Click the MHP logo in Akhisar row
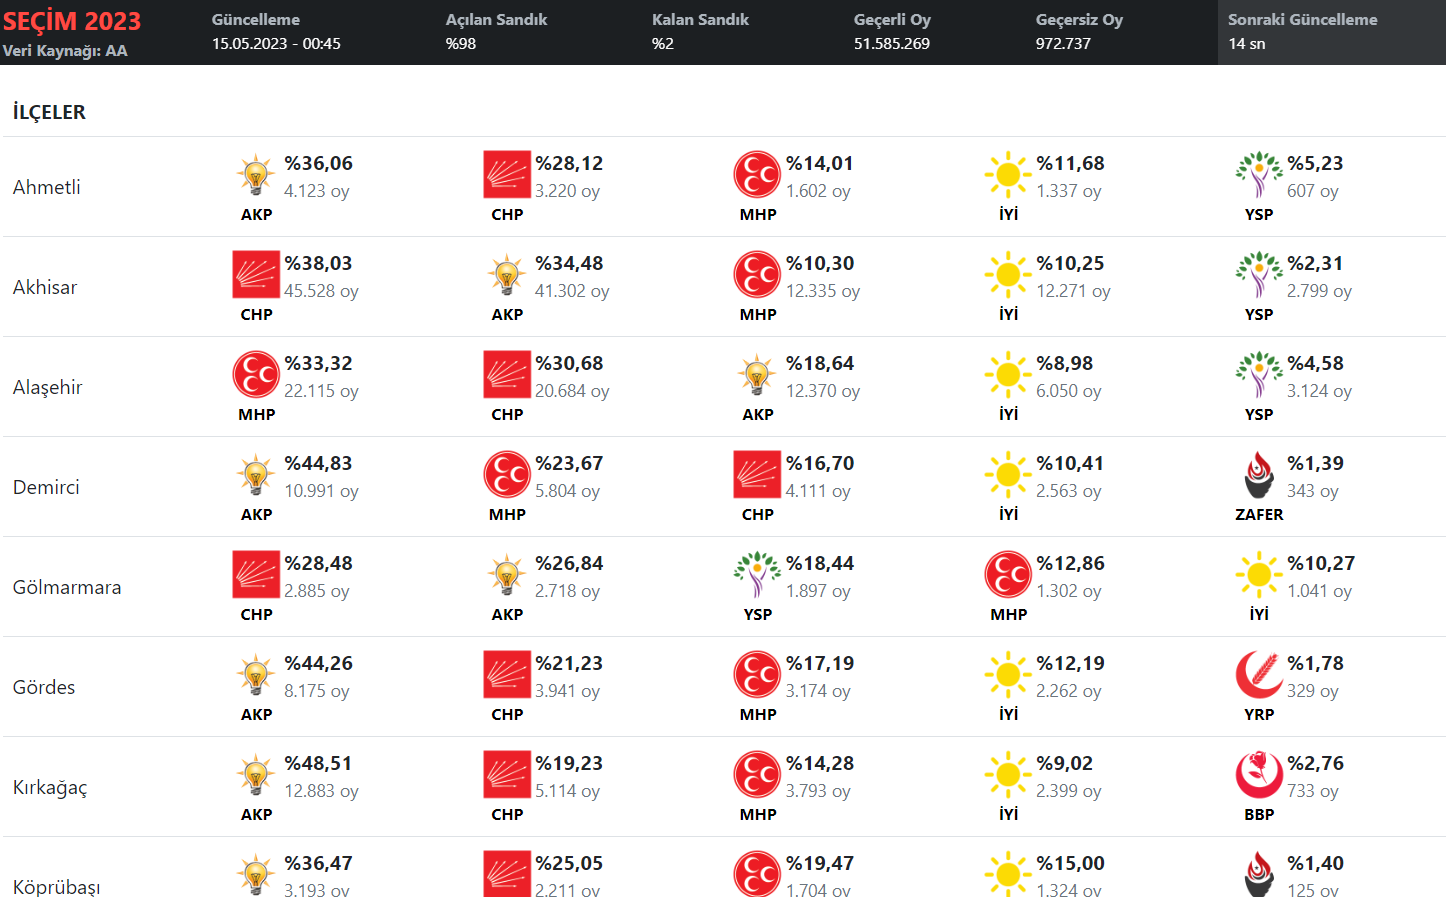 (x=758, y=275)
